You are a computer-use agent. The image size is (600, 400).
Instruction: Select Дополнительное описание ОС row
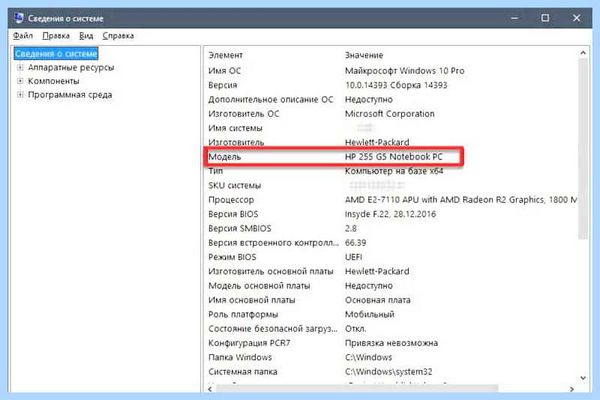(392, 100)
